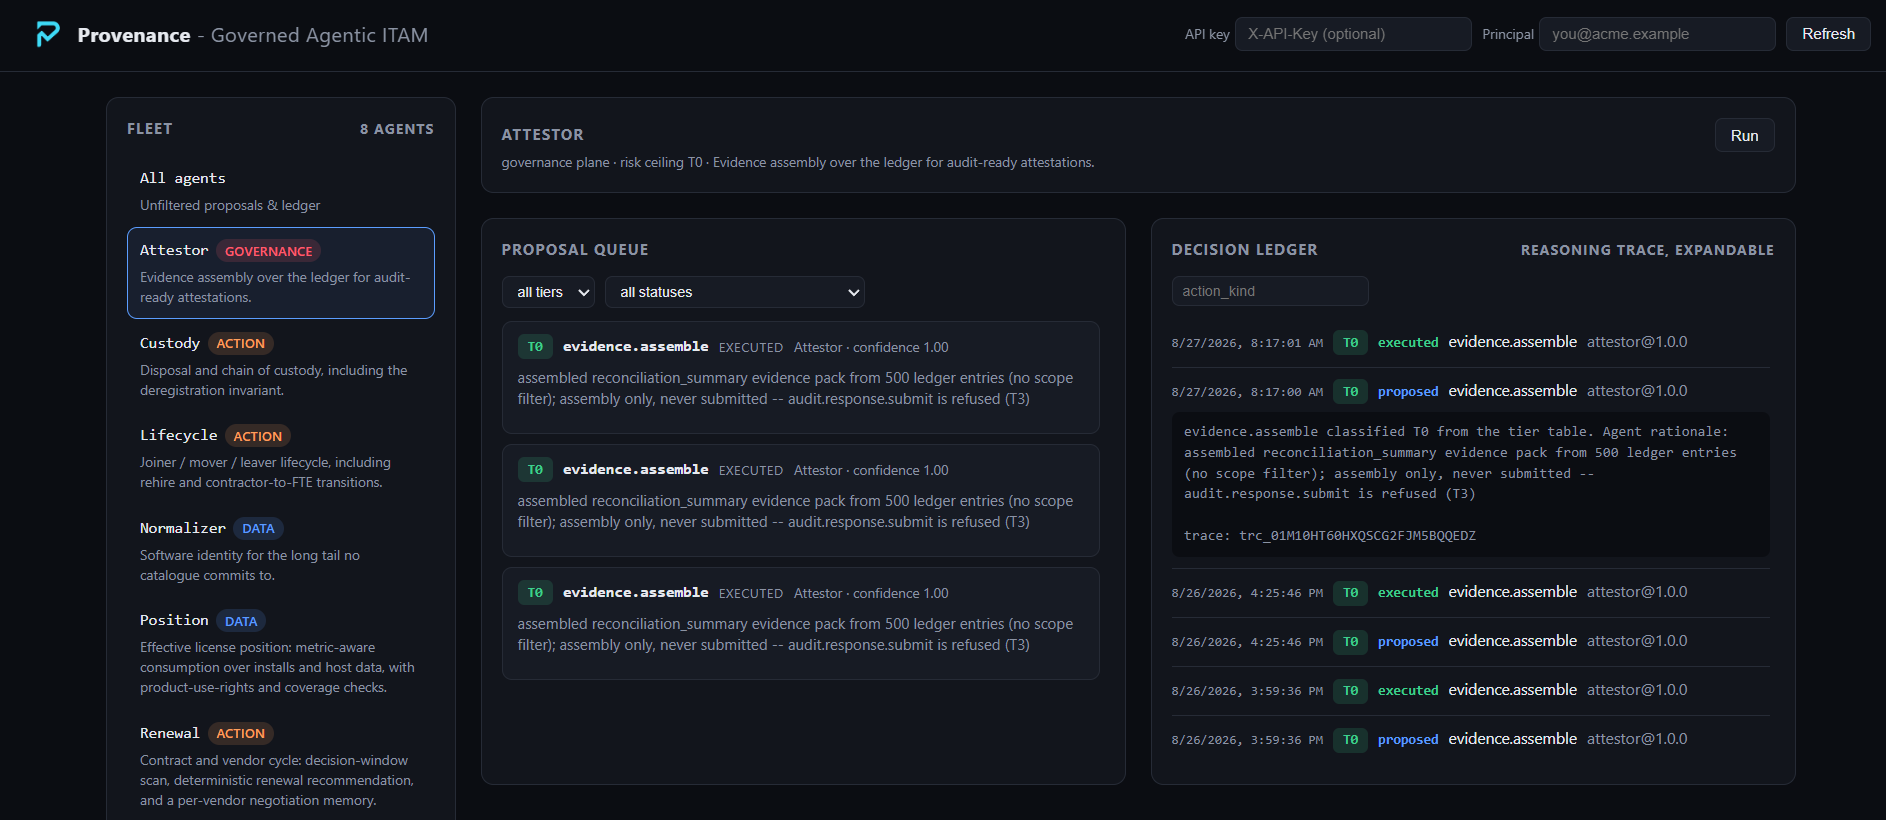Click the DATA badge next to Position
Screen dimensions: 1886x820
(x=241, y=621)
